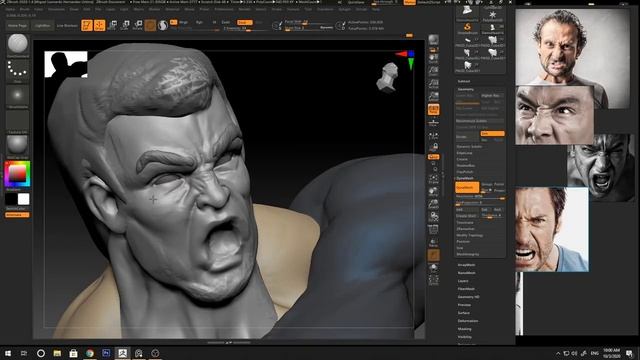The image size is (640, 360).
Task: Click the L.Sym local symmetry icon
Action: tap(433, 136)
